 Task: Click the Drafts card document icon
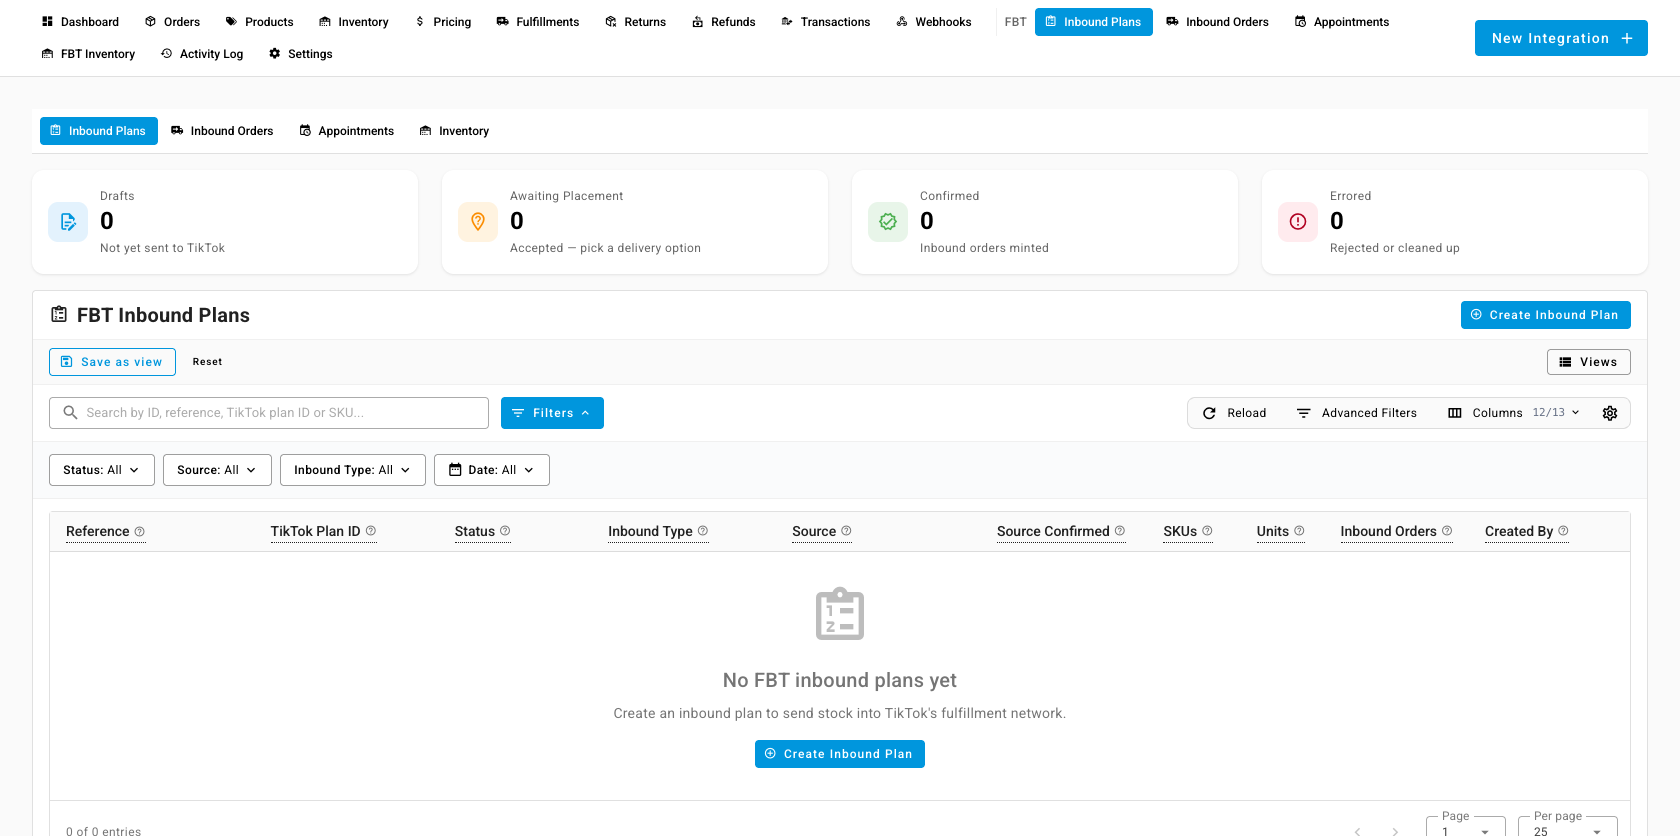(x=68, y=222)
